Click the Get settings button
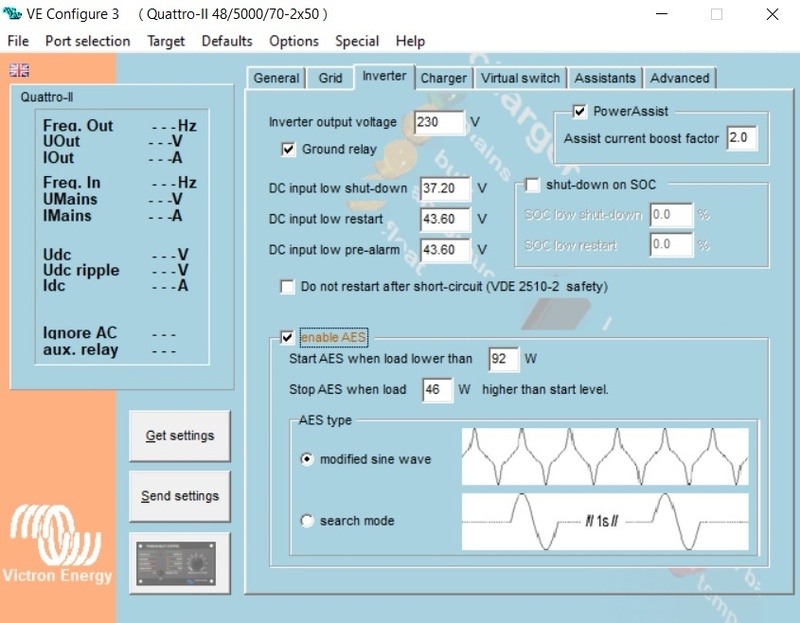 pos(180,436)
